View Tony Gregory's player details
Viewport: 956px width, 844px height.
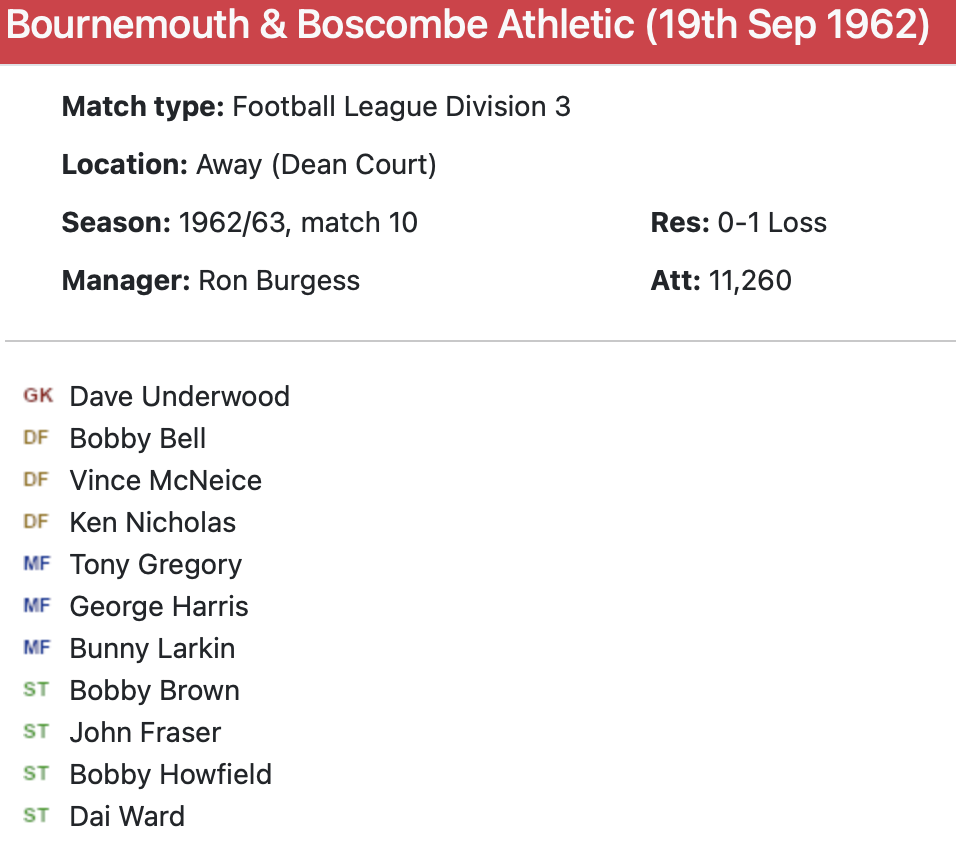tap(155, 564)
